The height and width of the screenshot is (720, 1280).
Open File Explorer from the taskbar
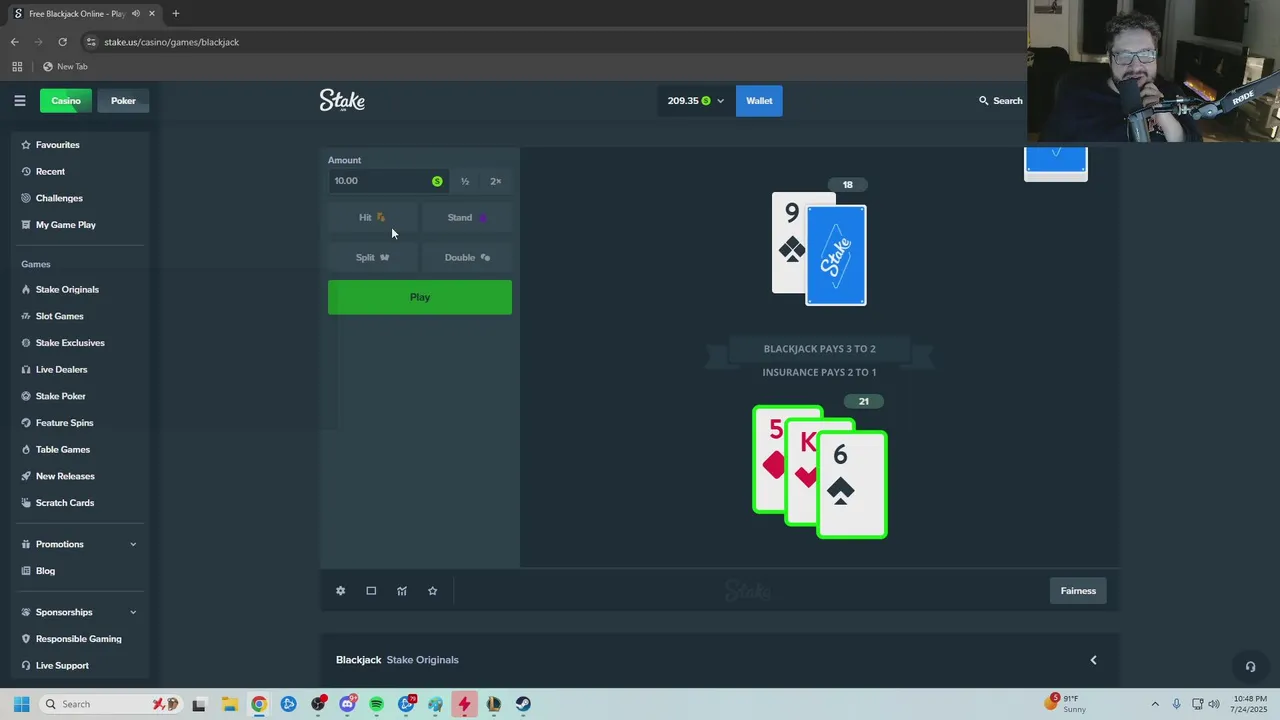tap(229, 704)
